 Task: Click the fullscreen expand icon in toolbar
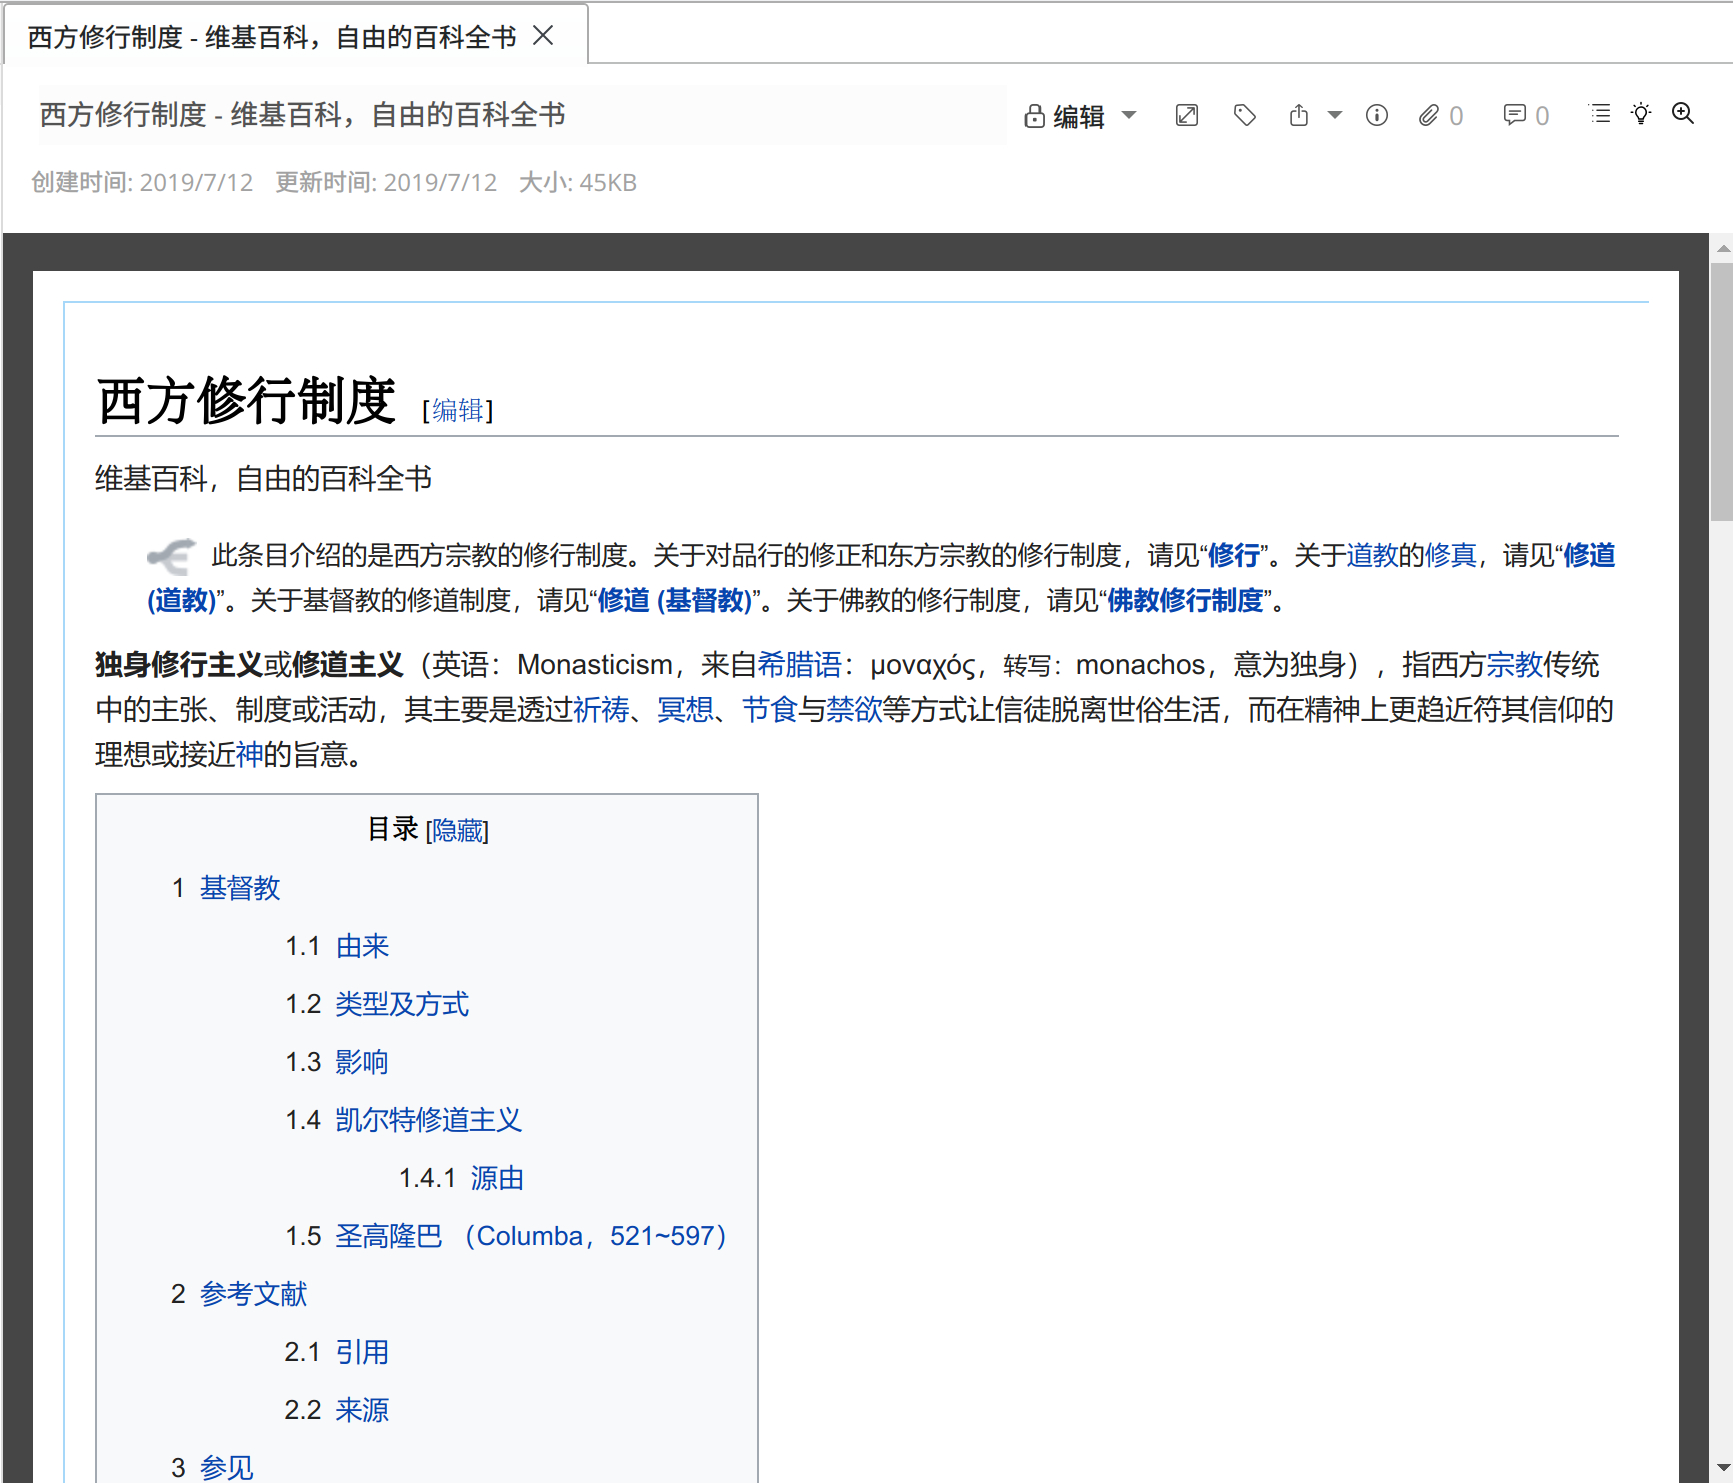point(1186,115)
